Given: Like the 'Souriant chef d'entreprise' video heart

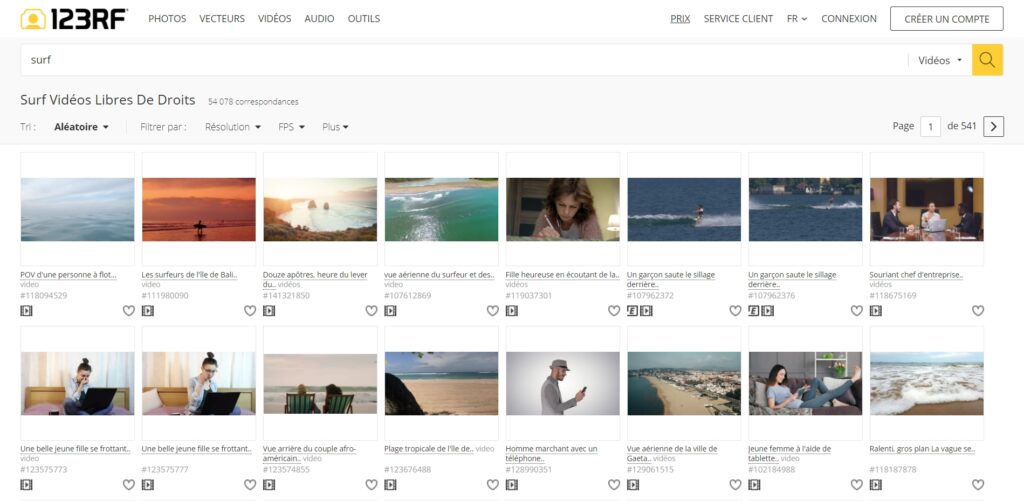Looking at the screenshot, I should pyautogui.click(x=977, y=311).
